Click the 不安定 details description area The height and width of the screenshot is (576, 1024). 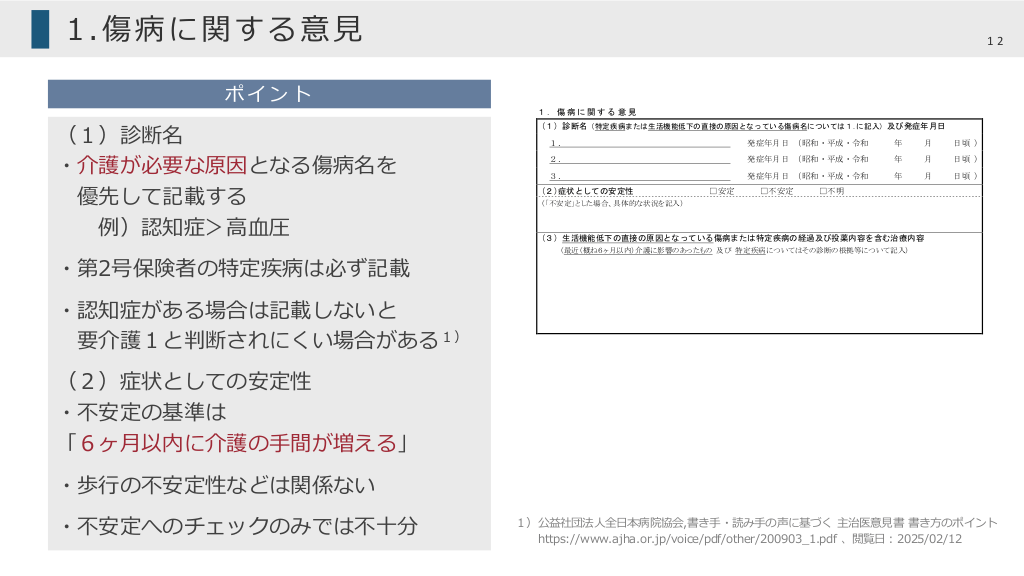coord(759,216)
